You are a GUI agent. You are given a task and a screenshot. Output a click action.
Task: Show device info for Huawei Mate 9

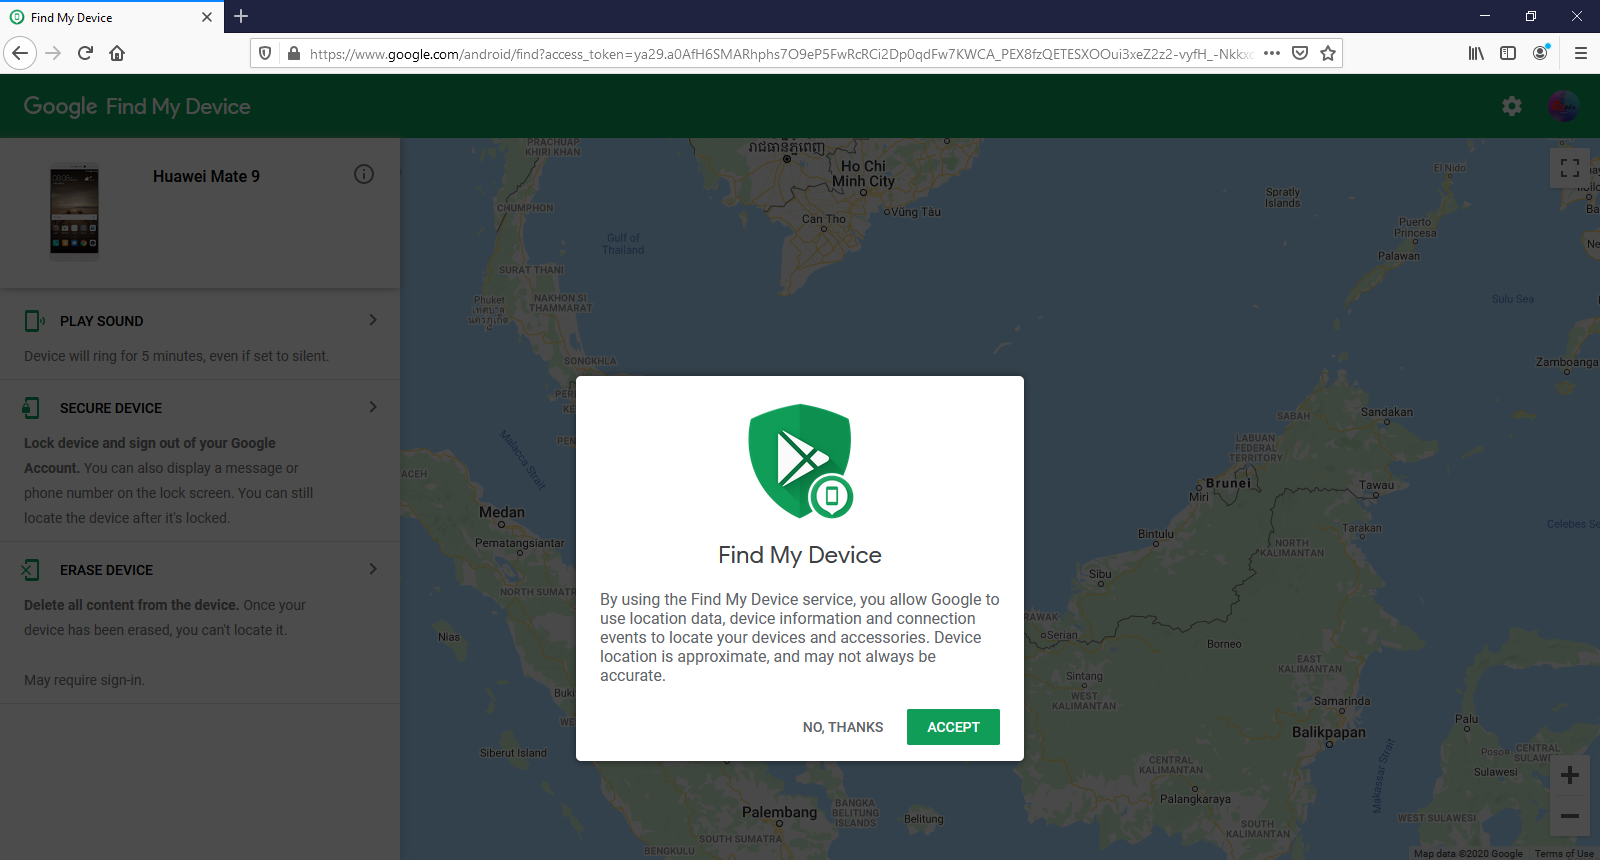[364, 174]
